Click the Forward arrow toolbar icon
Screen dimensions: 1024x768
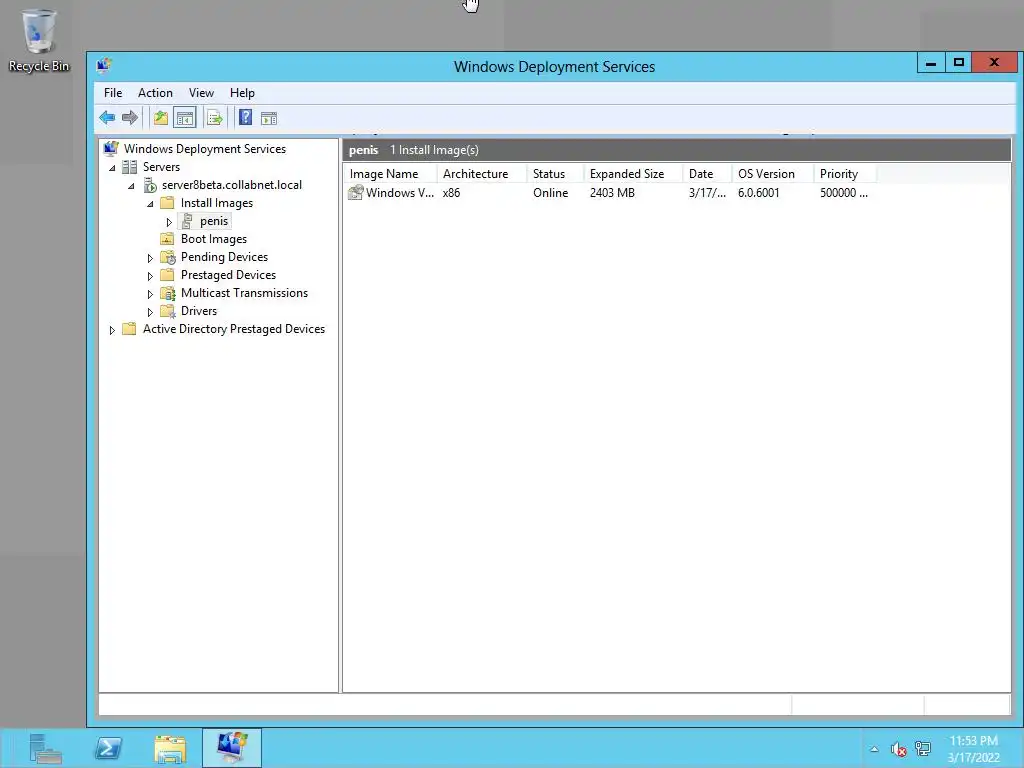(130, 118)
